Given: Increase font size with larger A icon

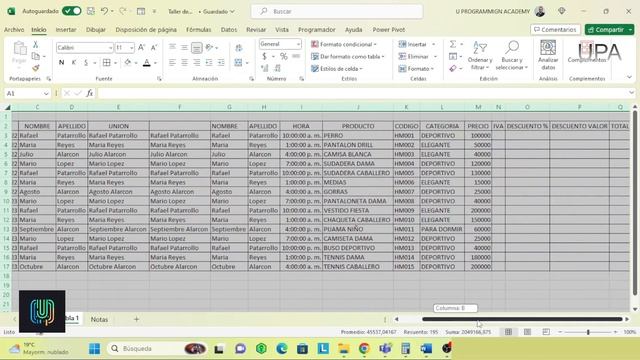Looking at the screenshot, I should (141, 48).
